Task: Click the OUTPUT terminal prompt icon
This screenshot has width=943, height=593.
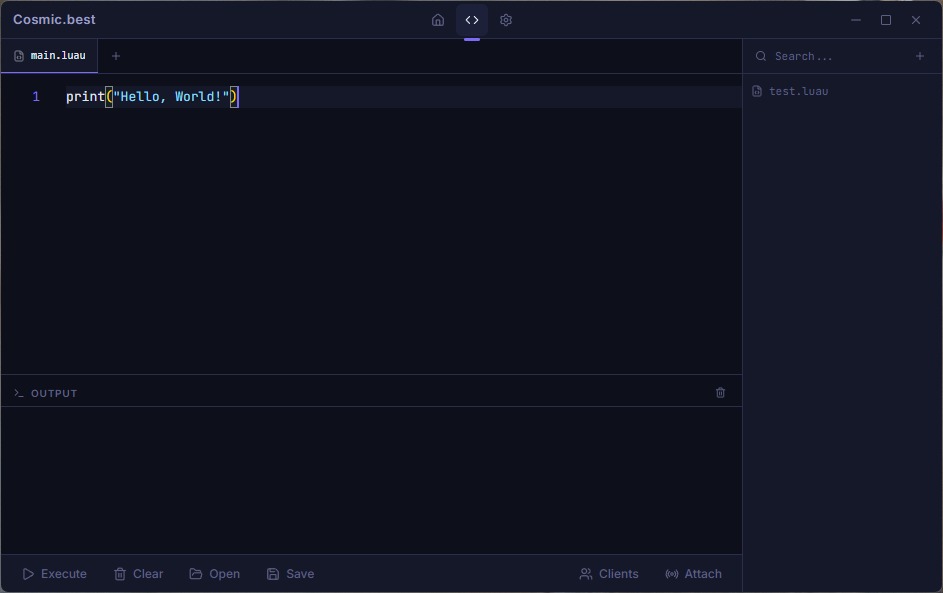Action: pos(19,393)
